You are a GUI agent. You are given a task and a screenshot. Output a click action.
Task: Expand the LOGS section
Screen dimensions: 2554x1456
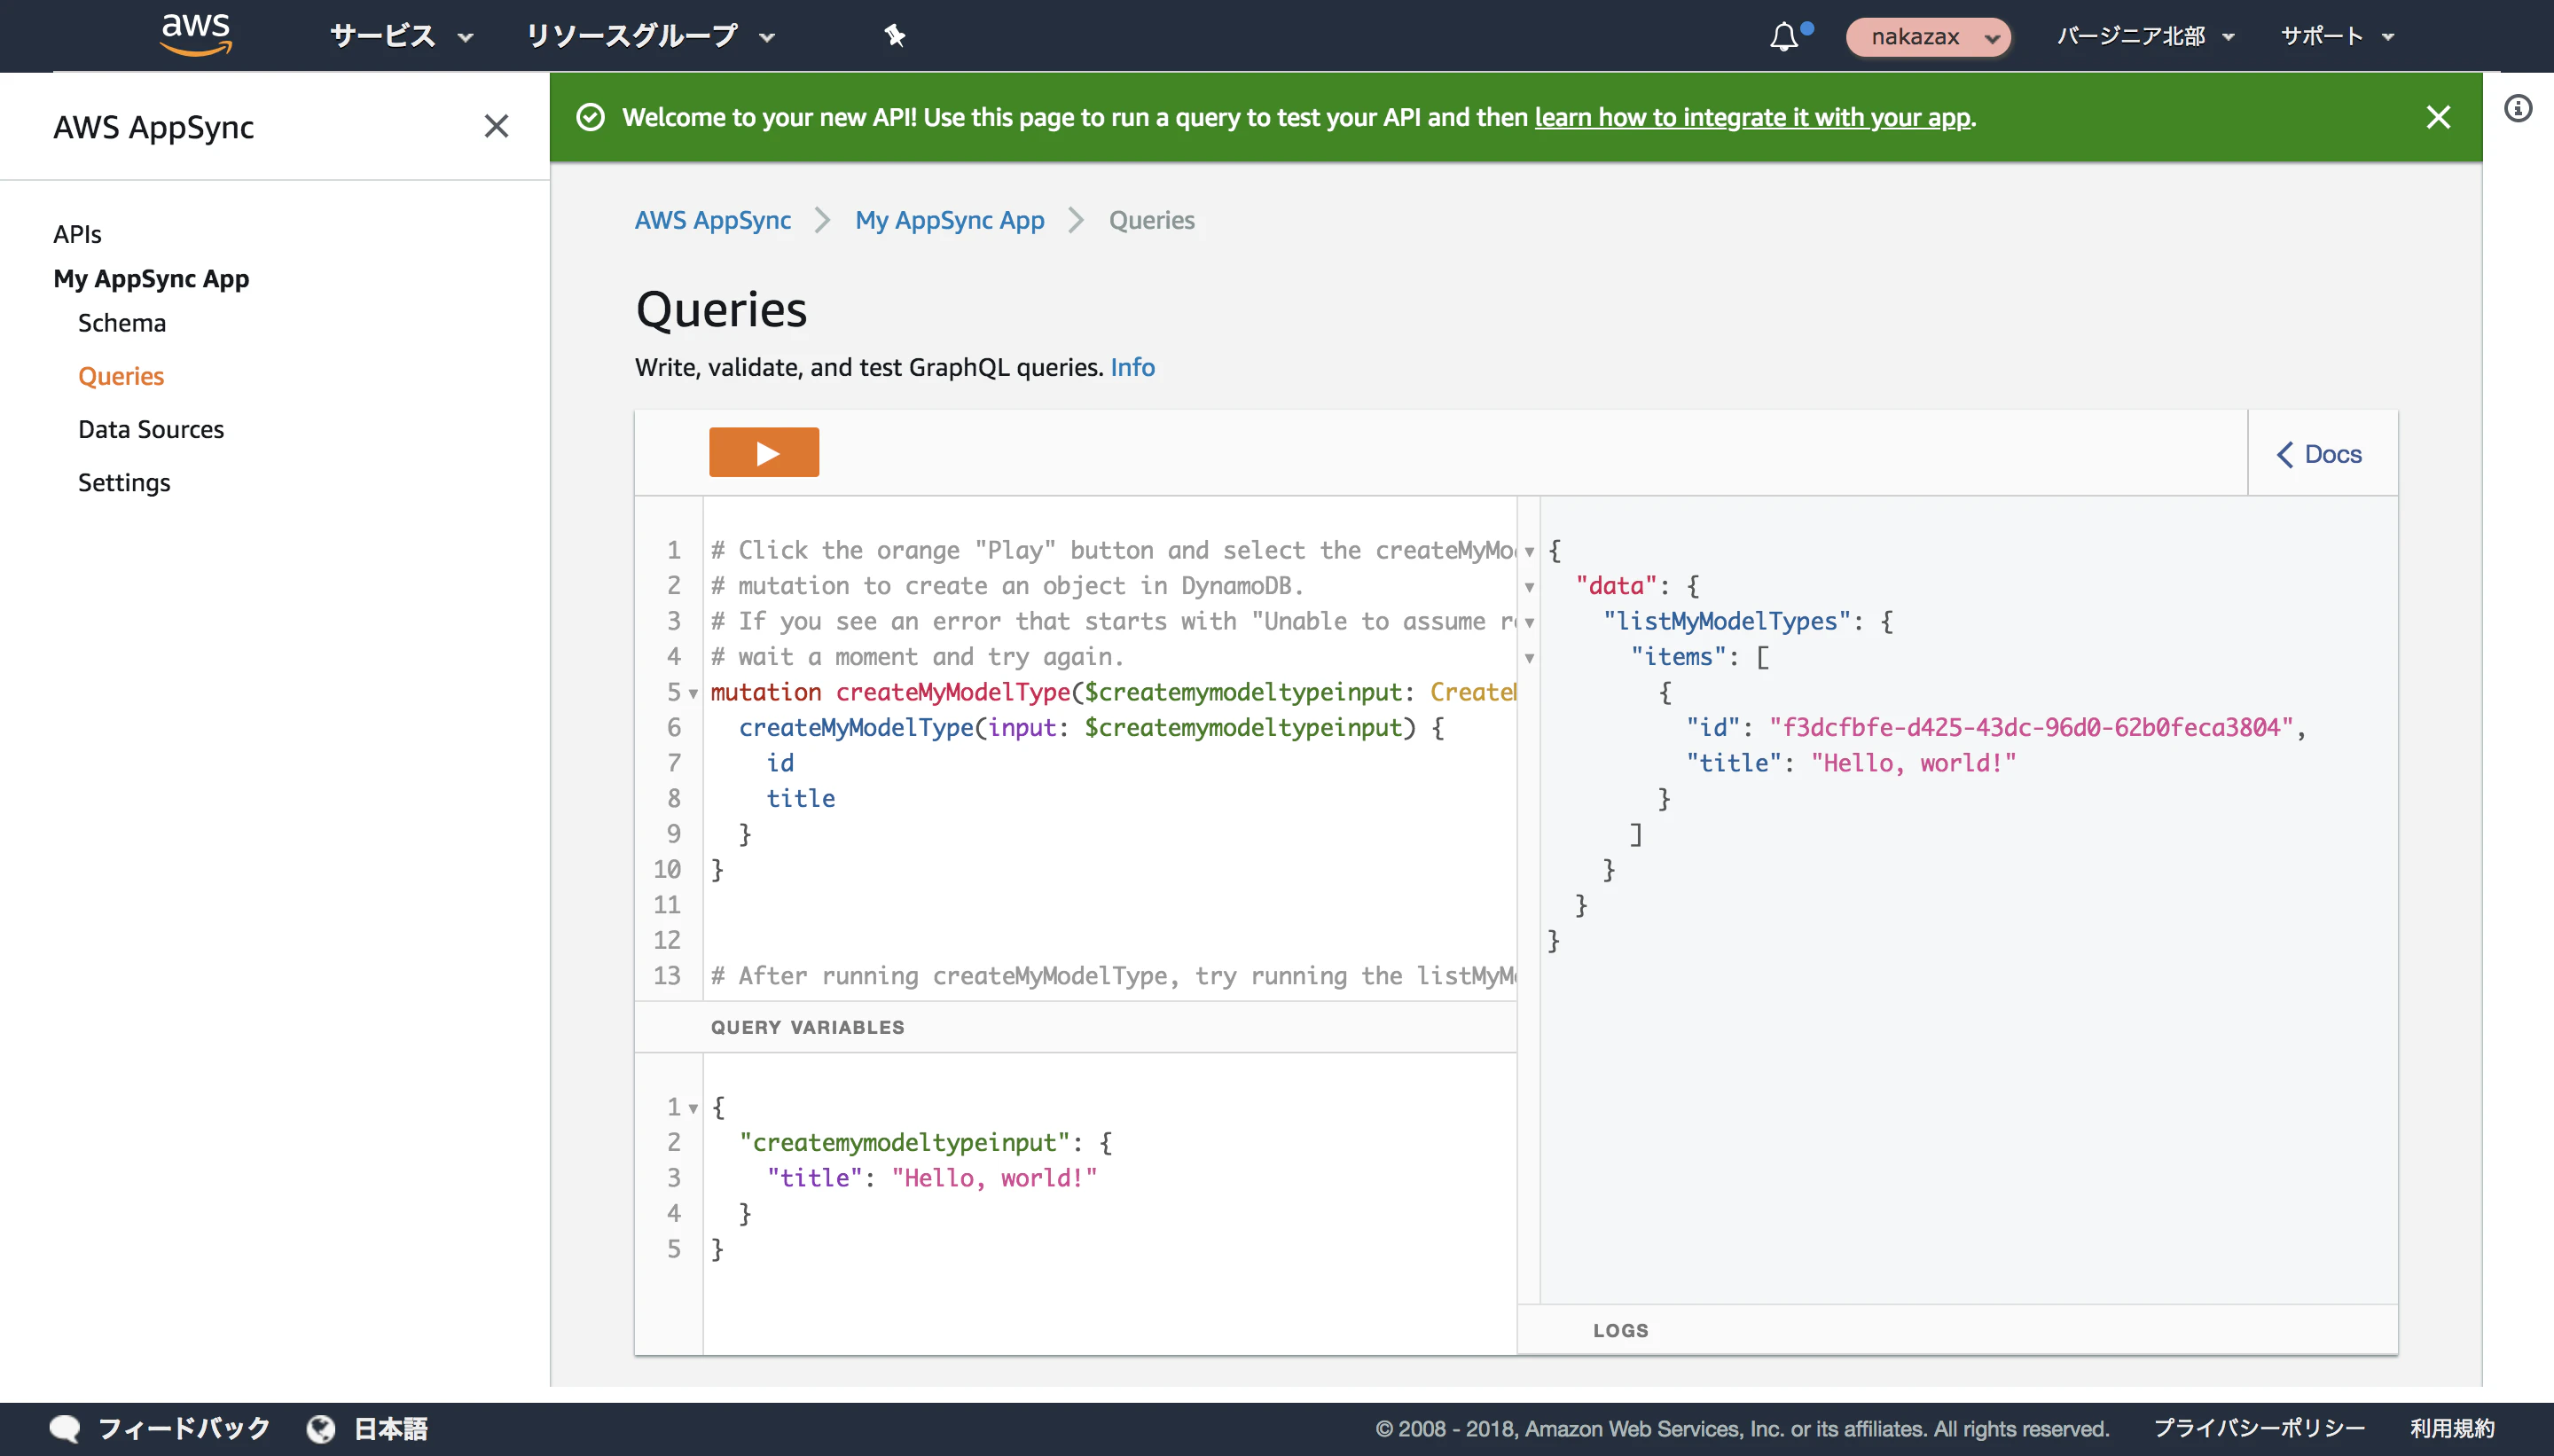(x=1621, y=1331)
